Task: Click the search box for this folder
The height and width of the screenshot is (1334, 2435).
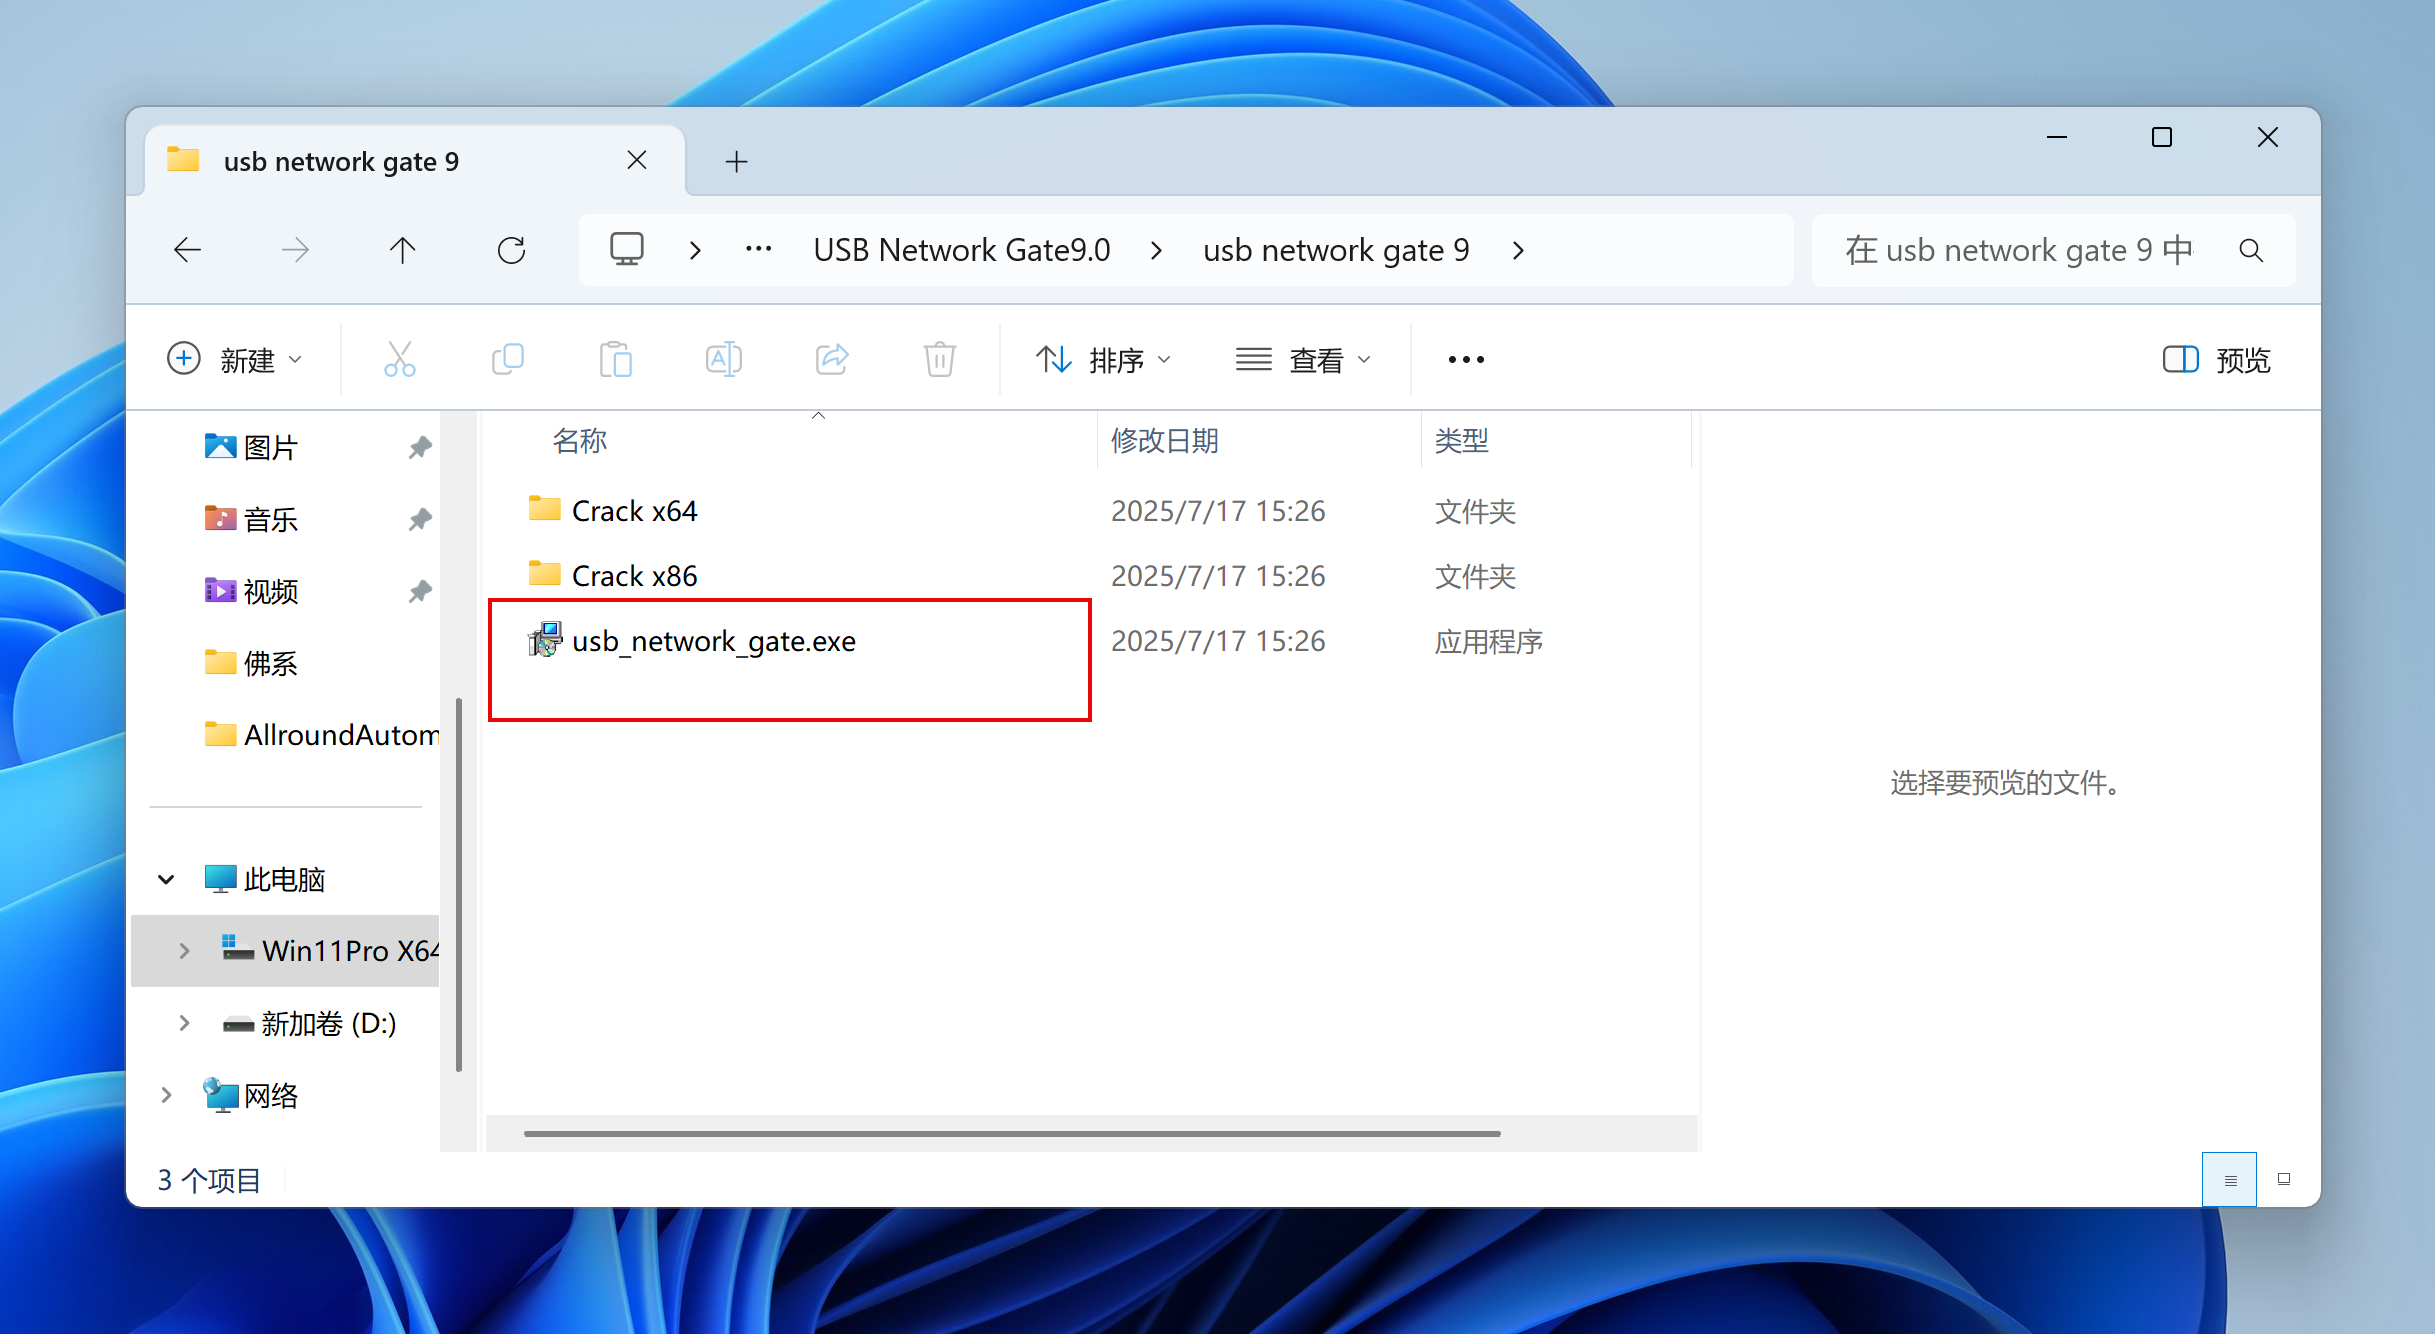Action: (2020, 250)
